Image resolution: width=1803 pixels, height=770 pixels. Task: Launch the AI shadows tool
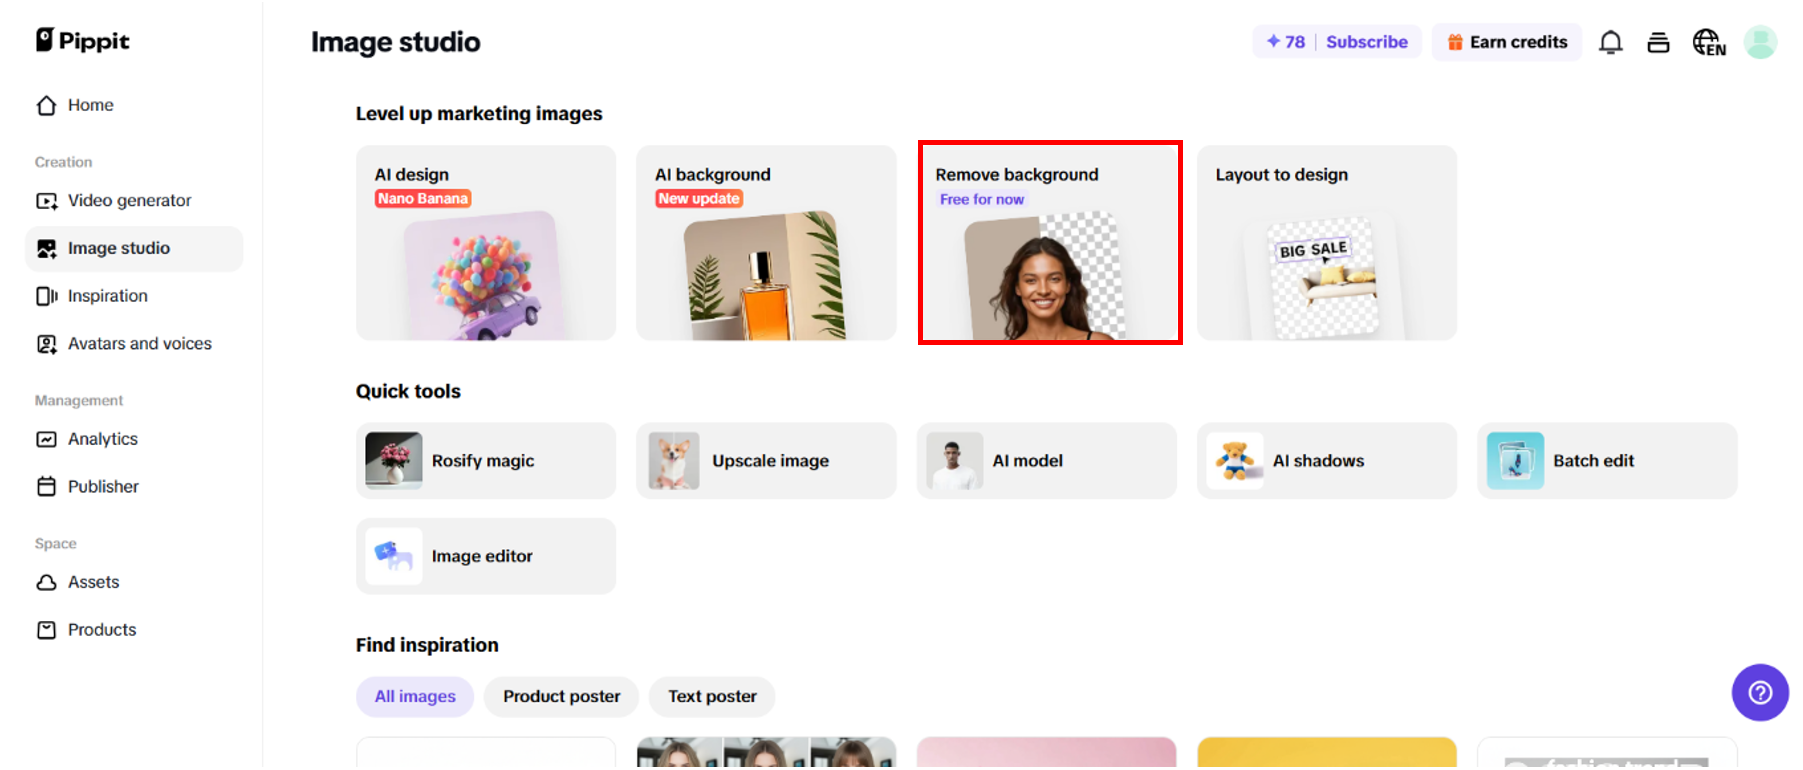(x=1327, y=461)
